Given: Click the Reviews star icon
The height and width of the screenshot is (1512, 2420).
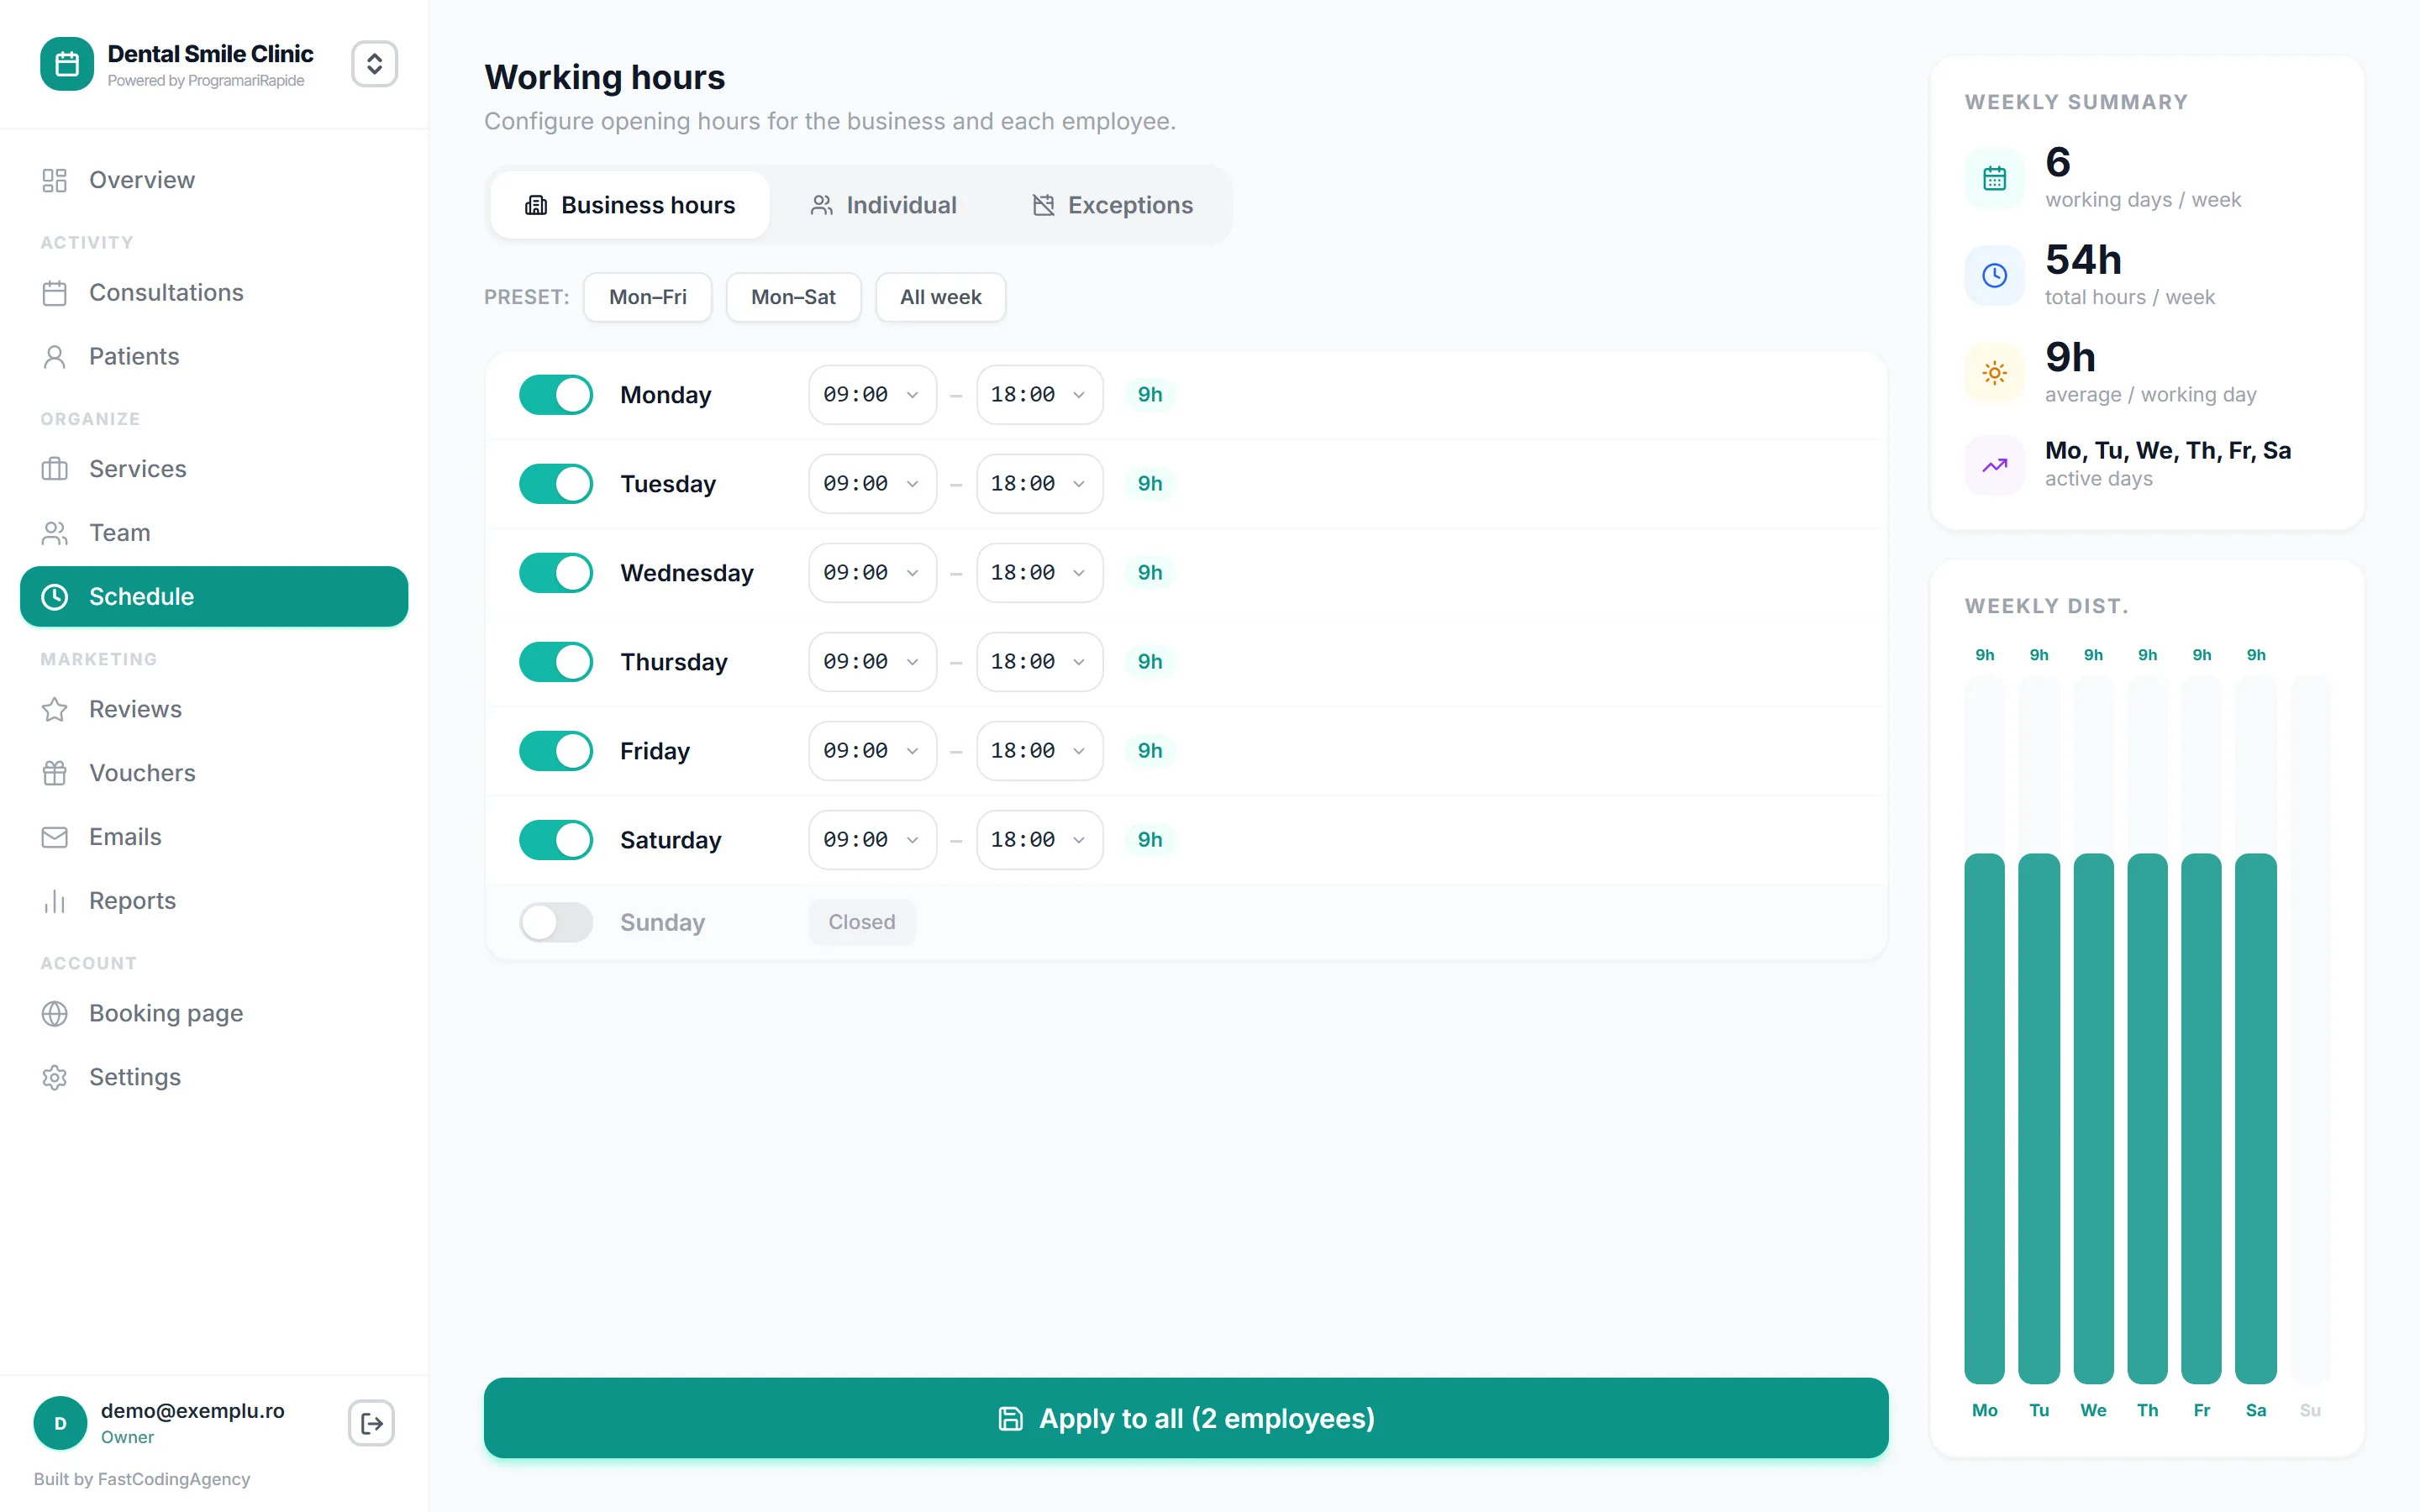Looking at the screenshot, I should click(x=54, y=709).
